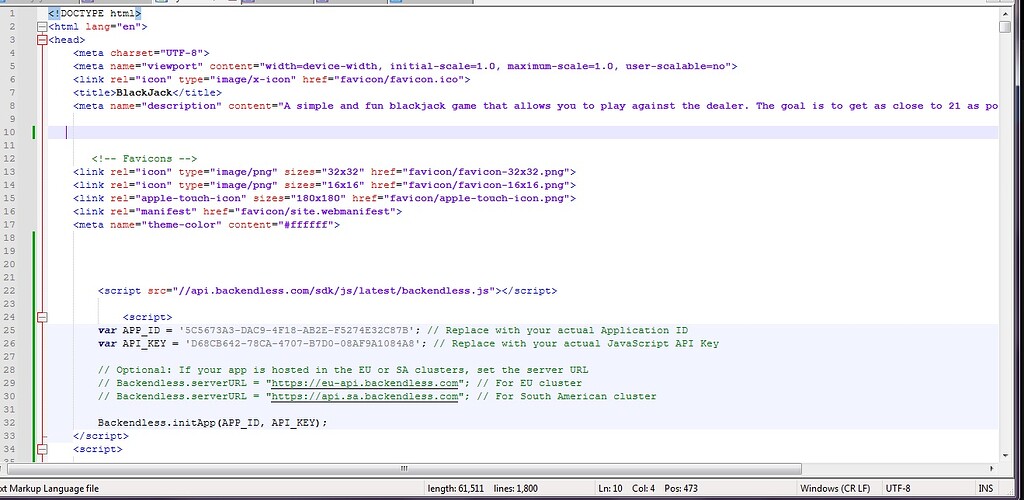Click the horizontal scrollbar thumb
Viewport: 1024px width, 500px height.
405,469
